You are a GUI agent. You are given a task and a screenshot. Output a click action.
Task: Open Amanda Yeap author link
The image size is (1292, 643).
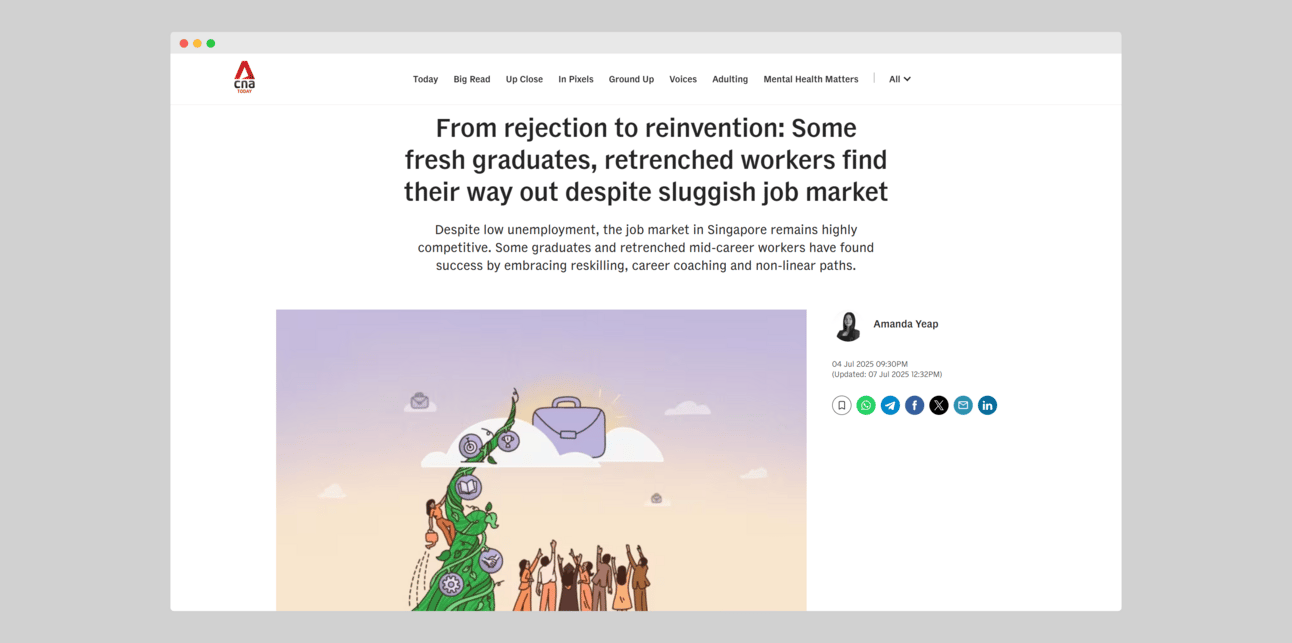[906, 324]
